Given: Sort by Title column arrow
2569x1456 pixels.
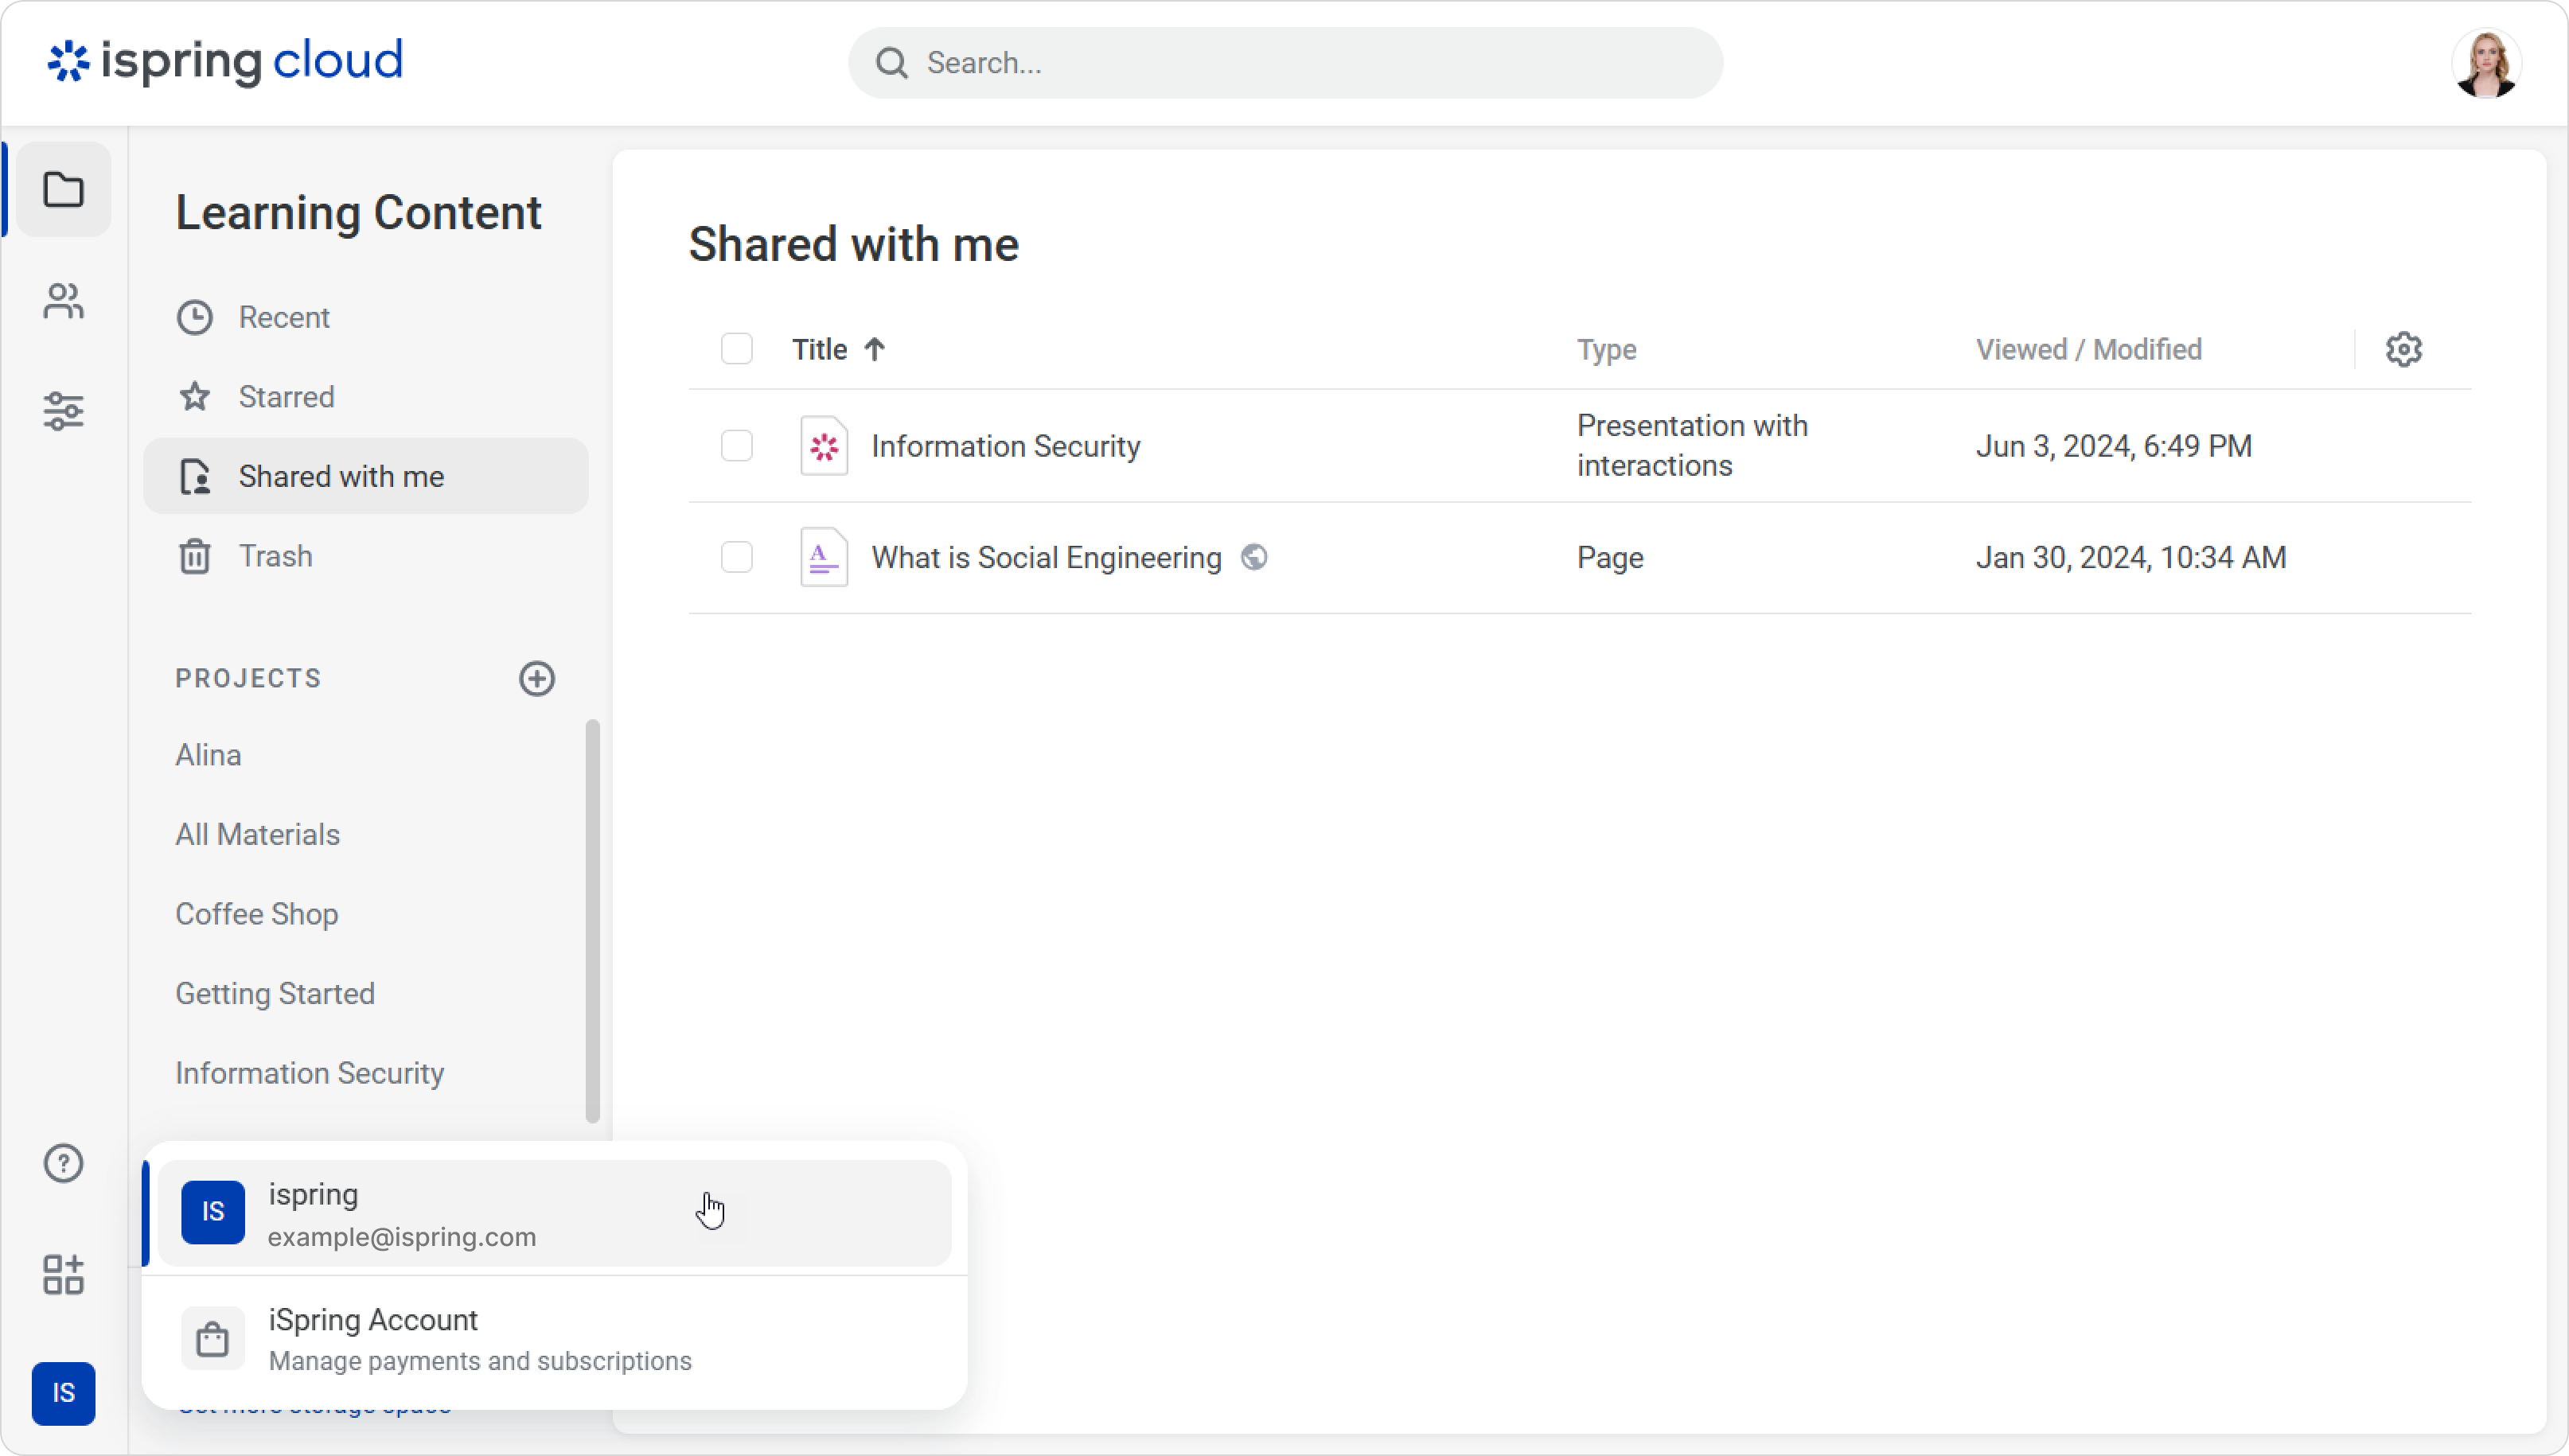Looking at the screenshot, I should pyautogui.click(x=874, y=349).
